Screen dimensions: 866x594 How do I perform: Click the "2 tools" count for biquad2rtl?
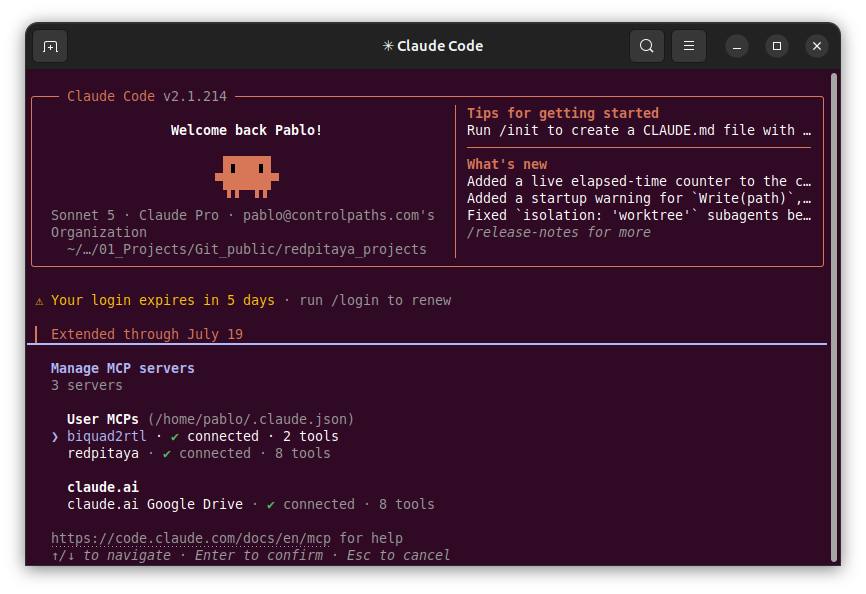(310, 436)
